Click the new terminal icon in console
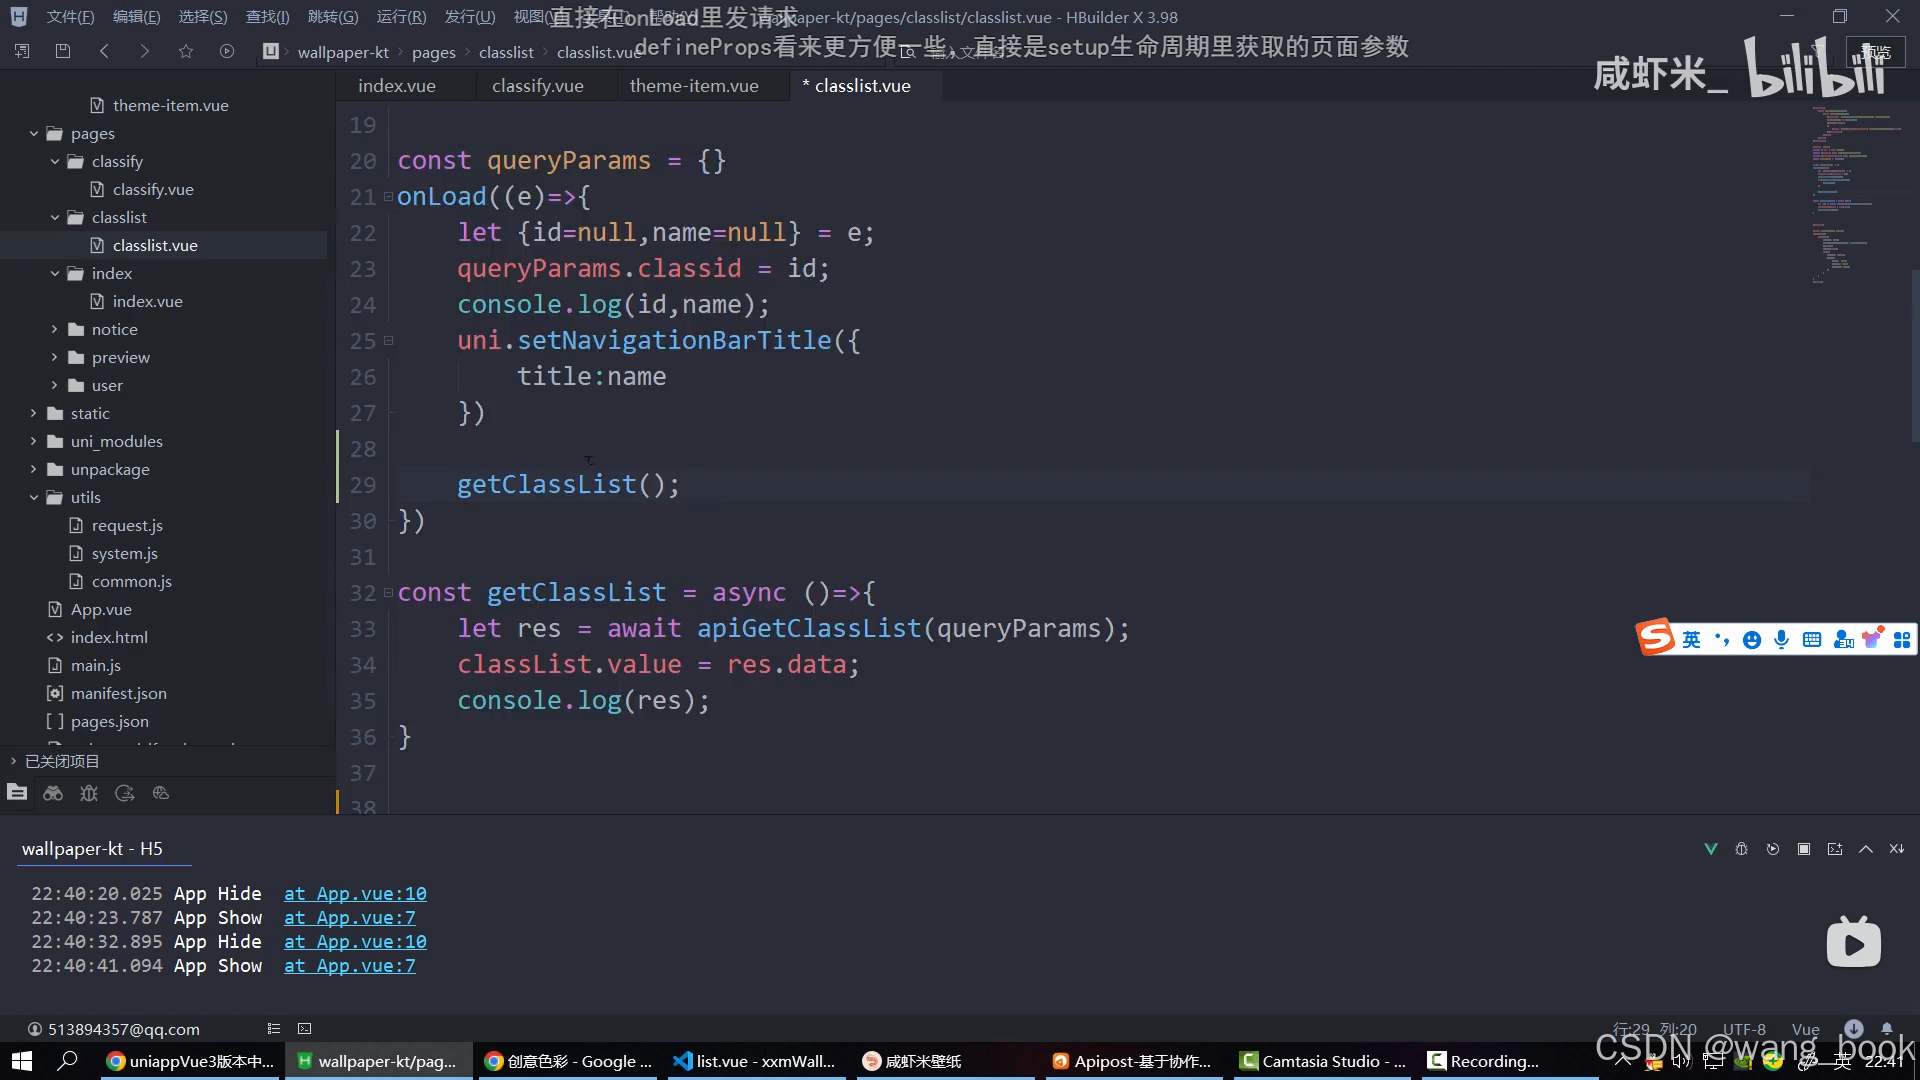1920x1080 pixels. pos(1835,849)
